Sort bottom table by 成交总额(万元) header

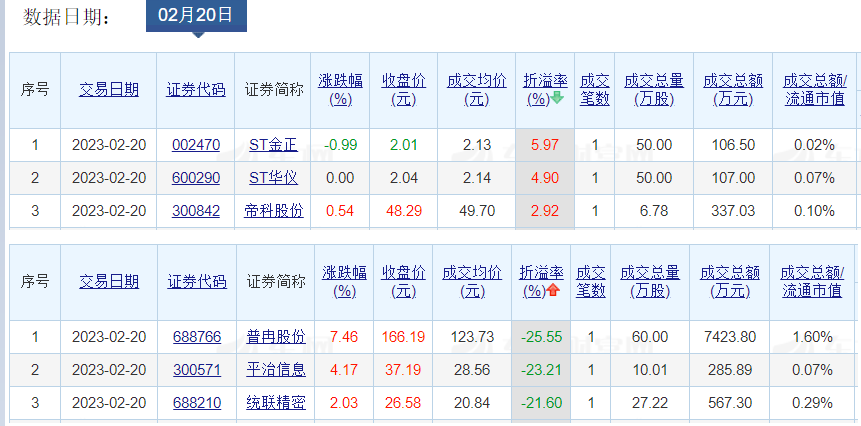[x=727, y=281]
